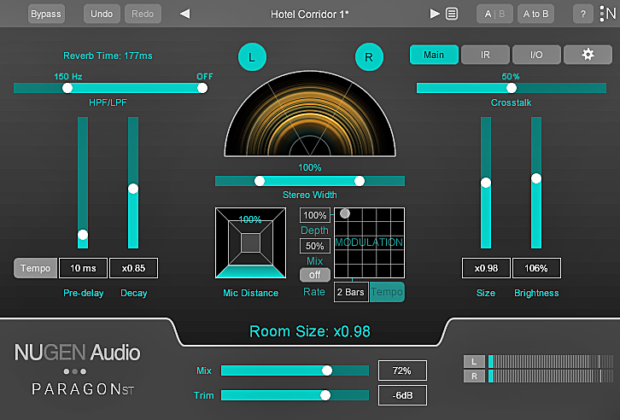Click the Size x0.98 value field

point(486,268)
